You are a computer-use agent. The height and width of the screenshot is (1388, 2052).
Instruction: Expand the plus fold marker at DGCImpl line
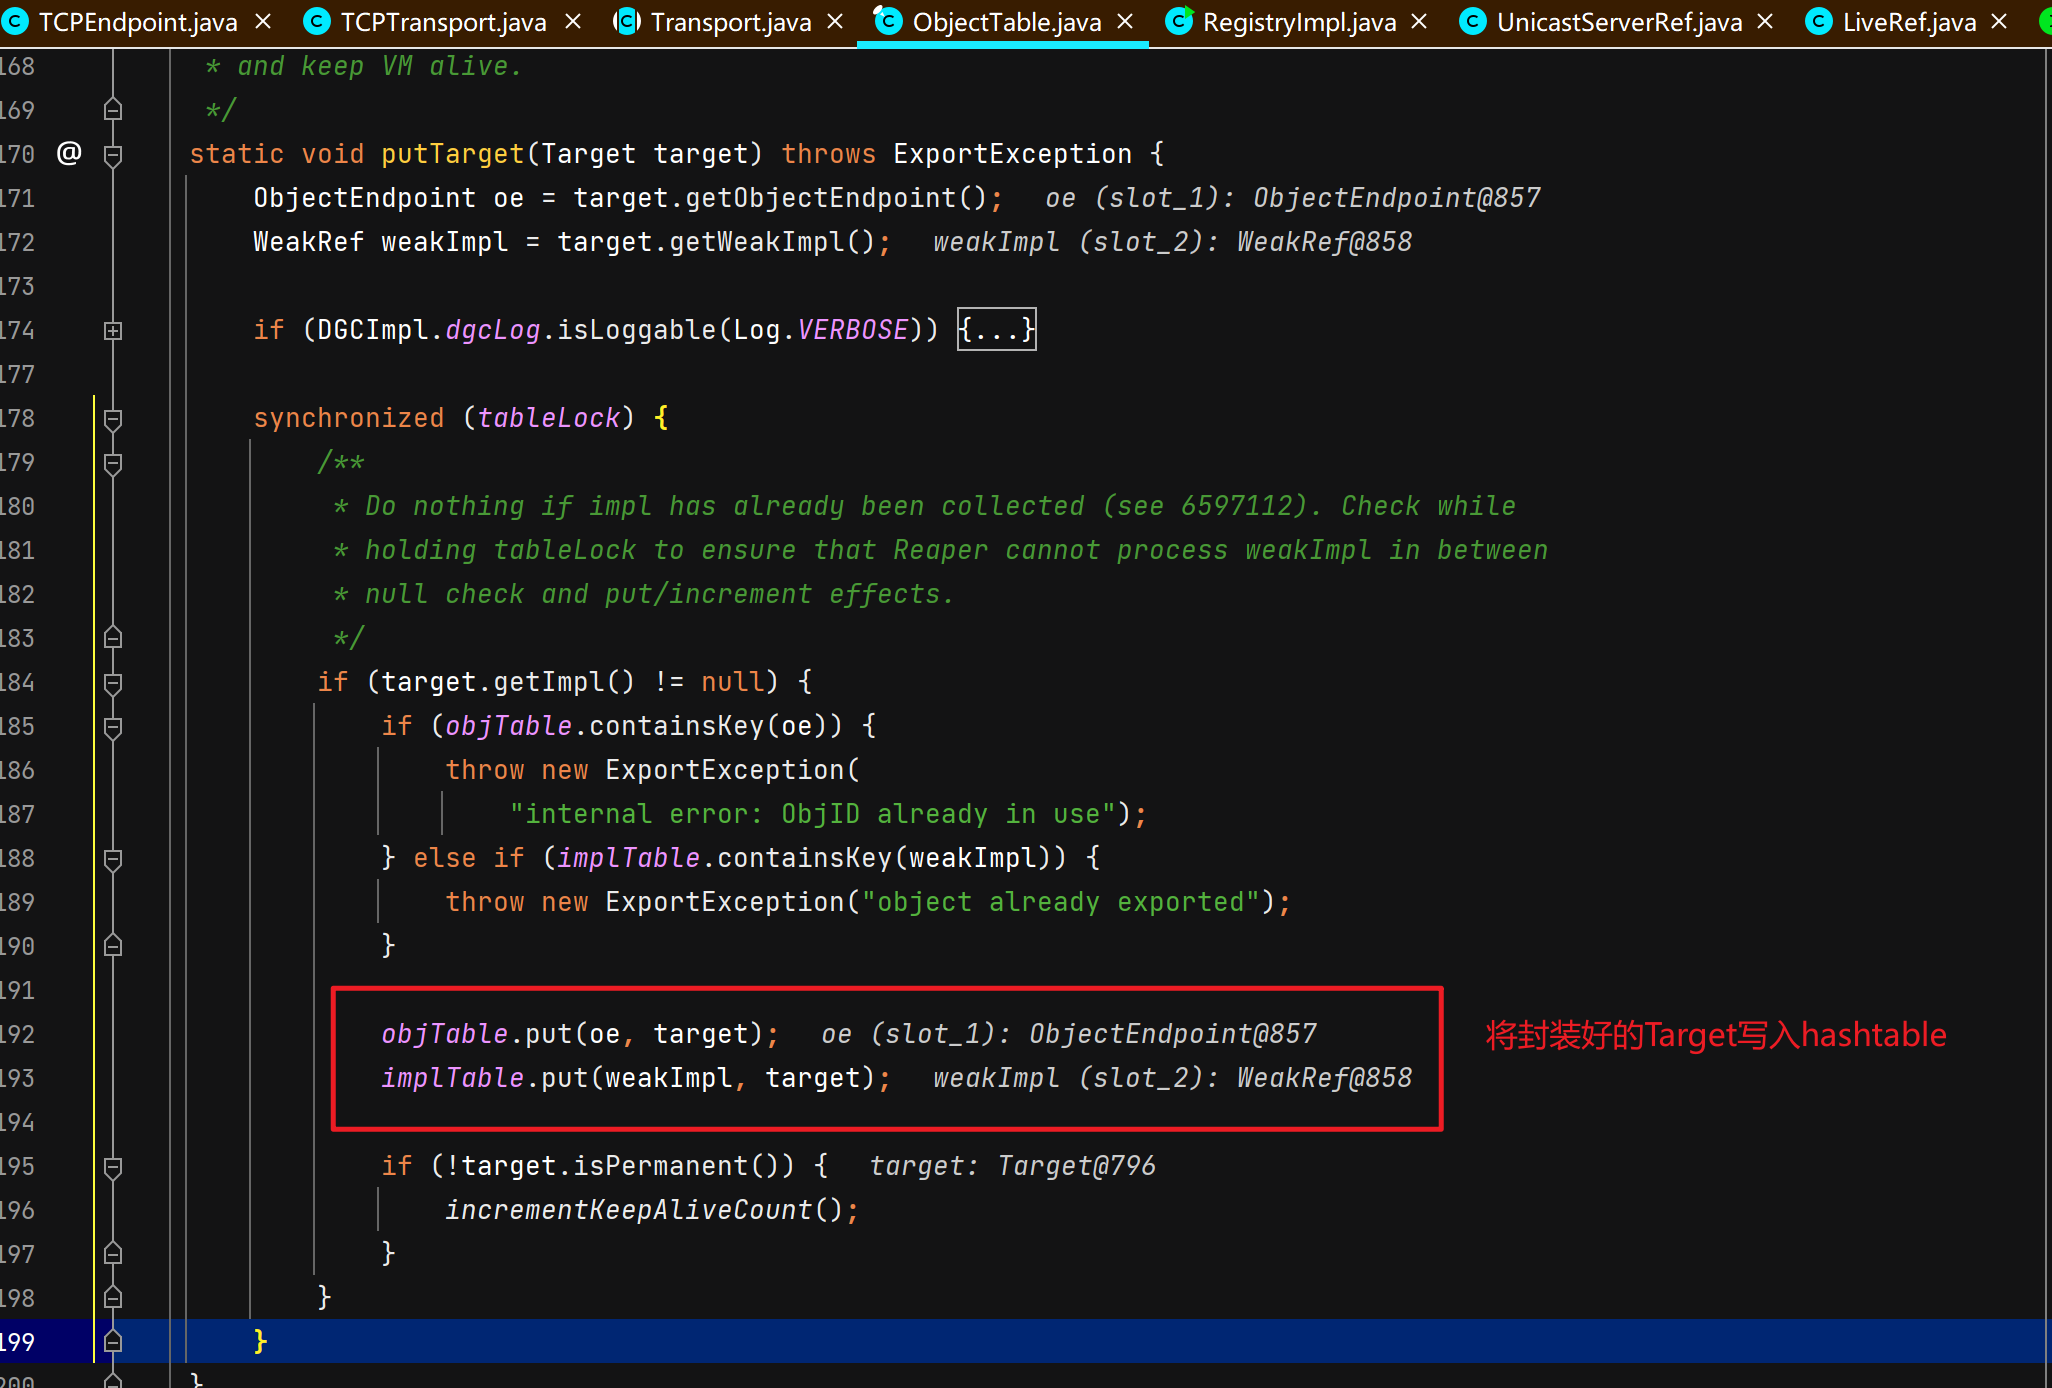pyautogui.click(x=113, y=330)
